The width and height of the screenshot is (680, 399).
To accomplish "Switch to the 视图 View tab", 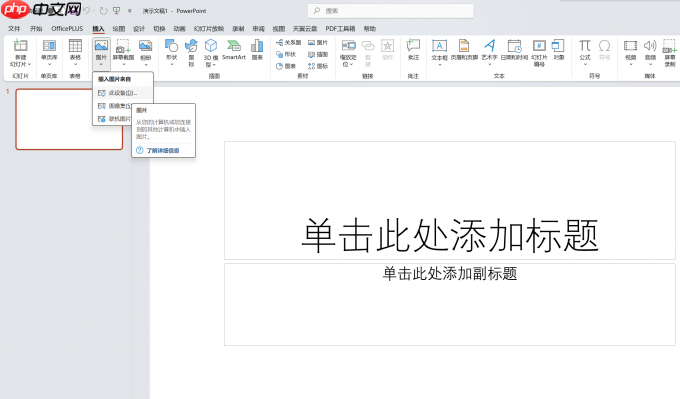I will tap(278, 29).
